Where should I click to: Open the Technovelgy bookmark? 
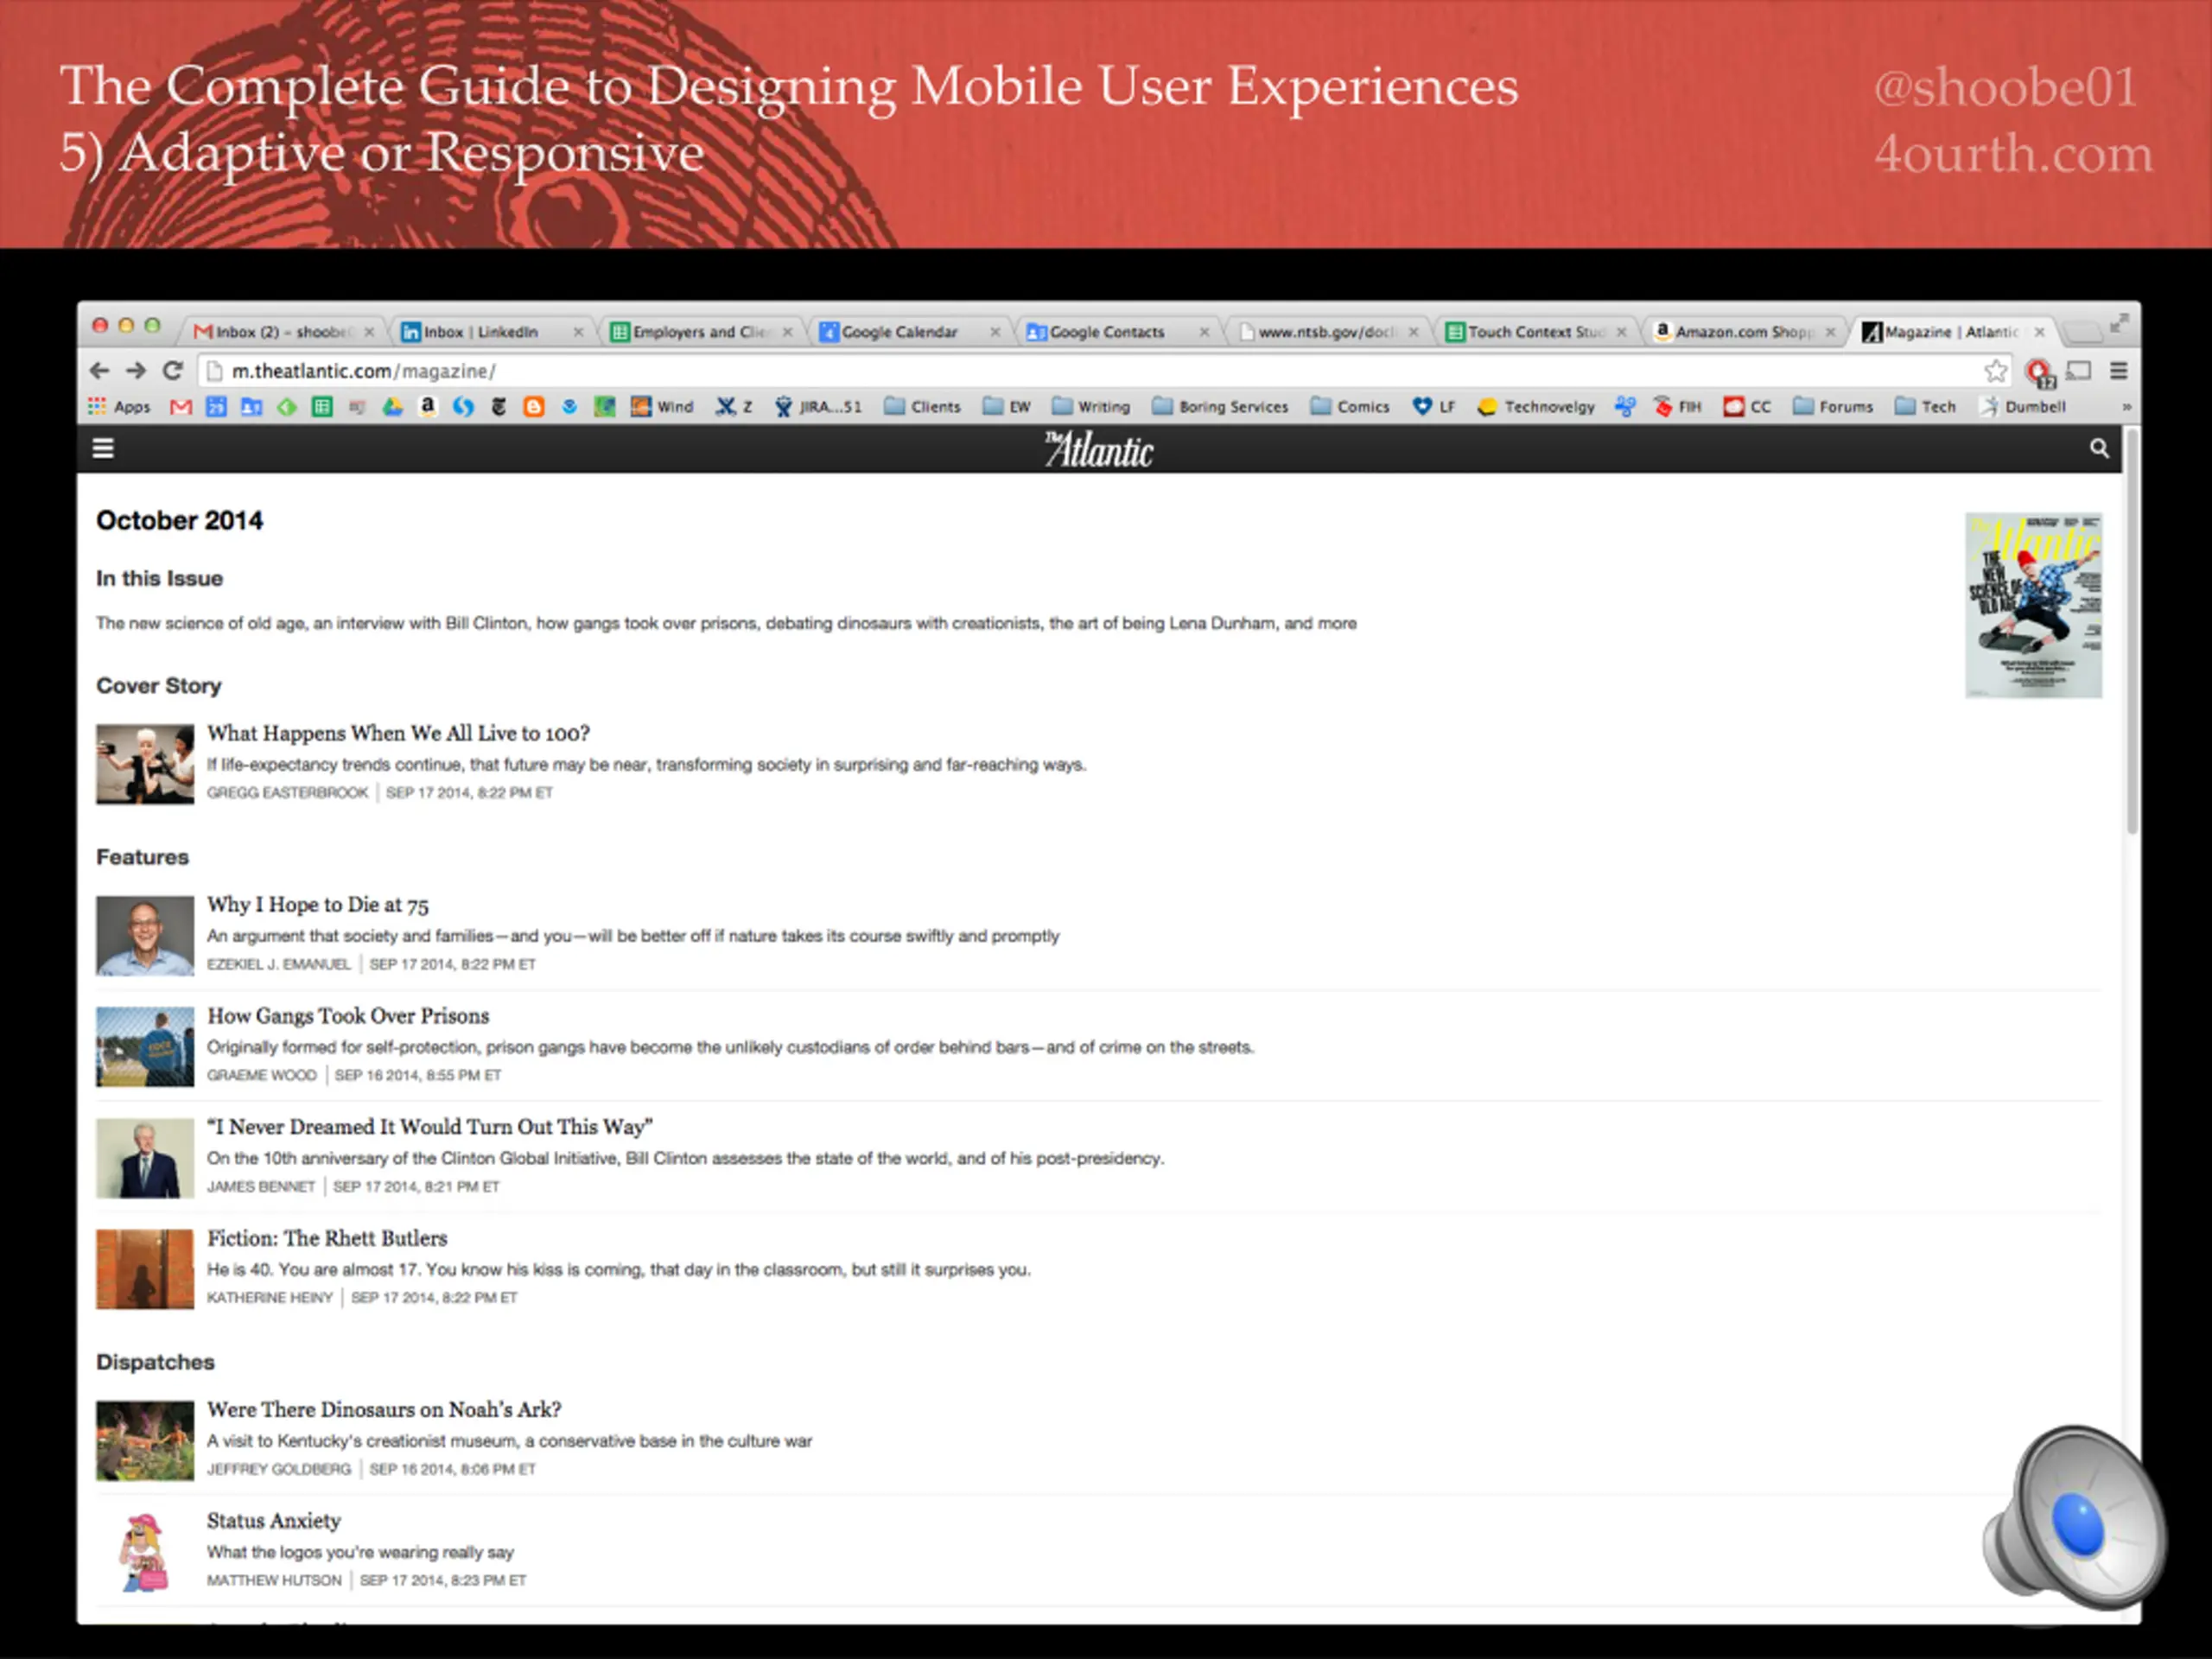1536,406
